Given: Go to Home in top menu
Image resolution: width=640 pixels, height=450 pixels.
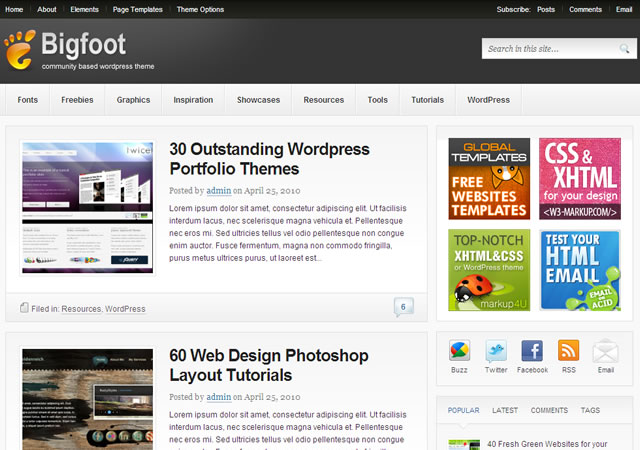Looking at the screenshot, I should tap(14, 9).
